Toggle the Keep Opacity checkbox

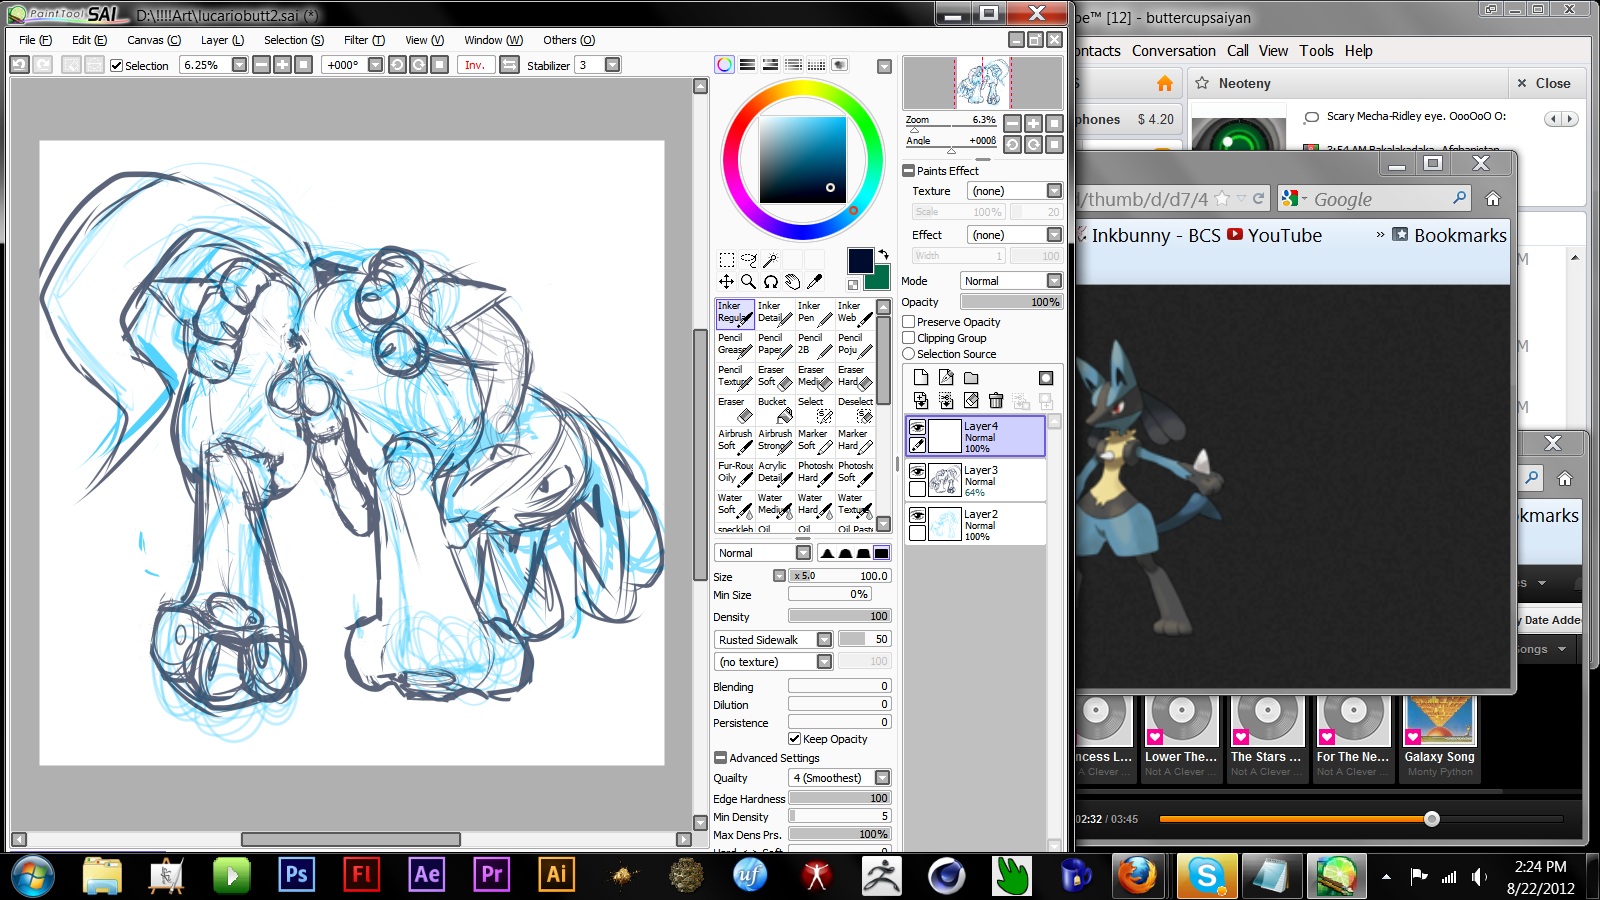click(795, 739)
